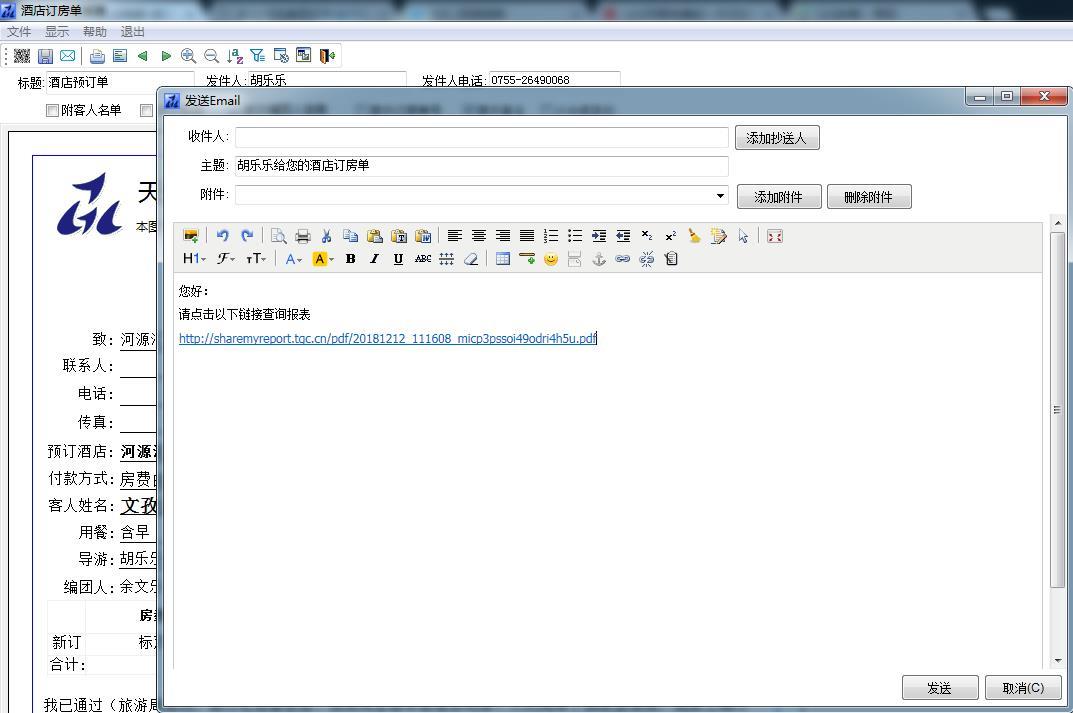Click paste as plain text icon

point(399,236)
